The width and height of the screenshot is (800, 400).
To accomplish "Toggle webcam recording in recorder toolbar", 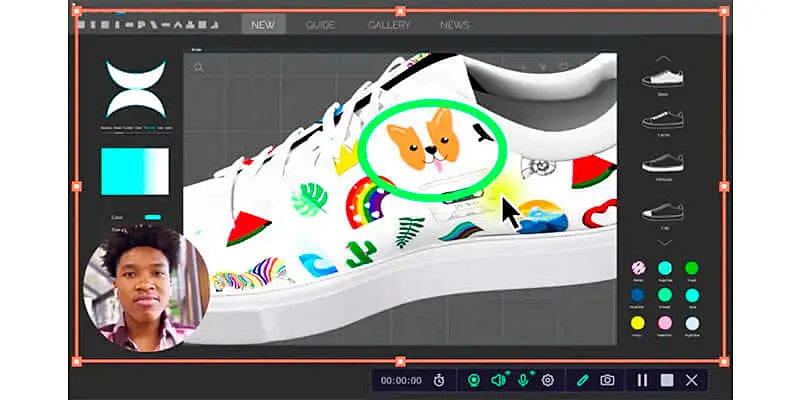I will [474, 380].
